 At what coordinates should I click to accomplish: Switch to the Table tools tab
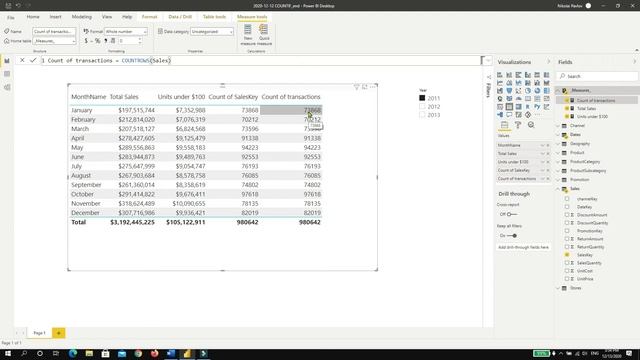click(x=214, y=17)
